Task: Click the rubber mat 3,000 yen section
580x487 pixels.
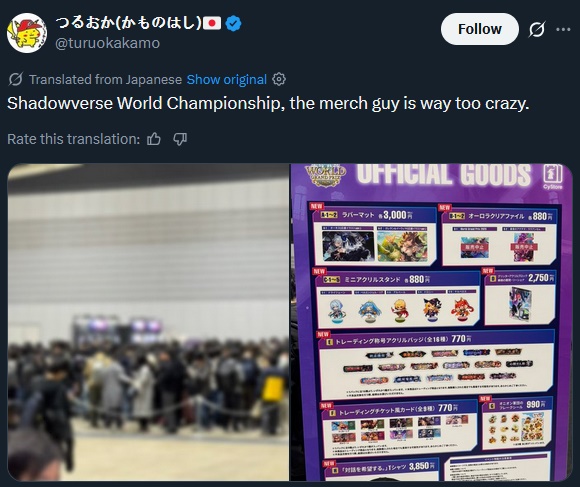Action: (374, 236)
